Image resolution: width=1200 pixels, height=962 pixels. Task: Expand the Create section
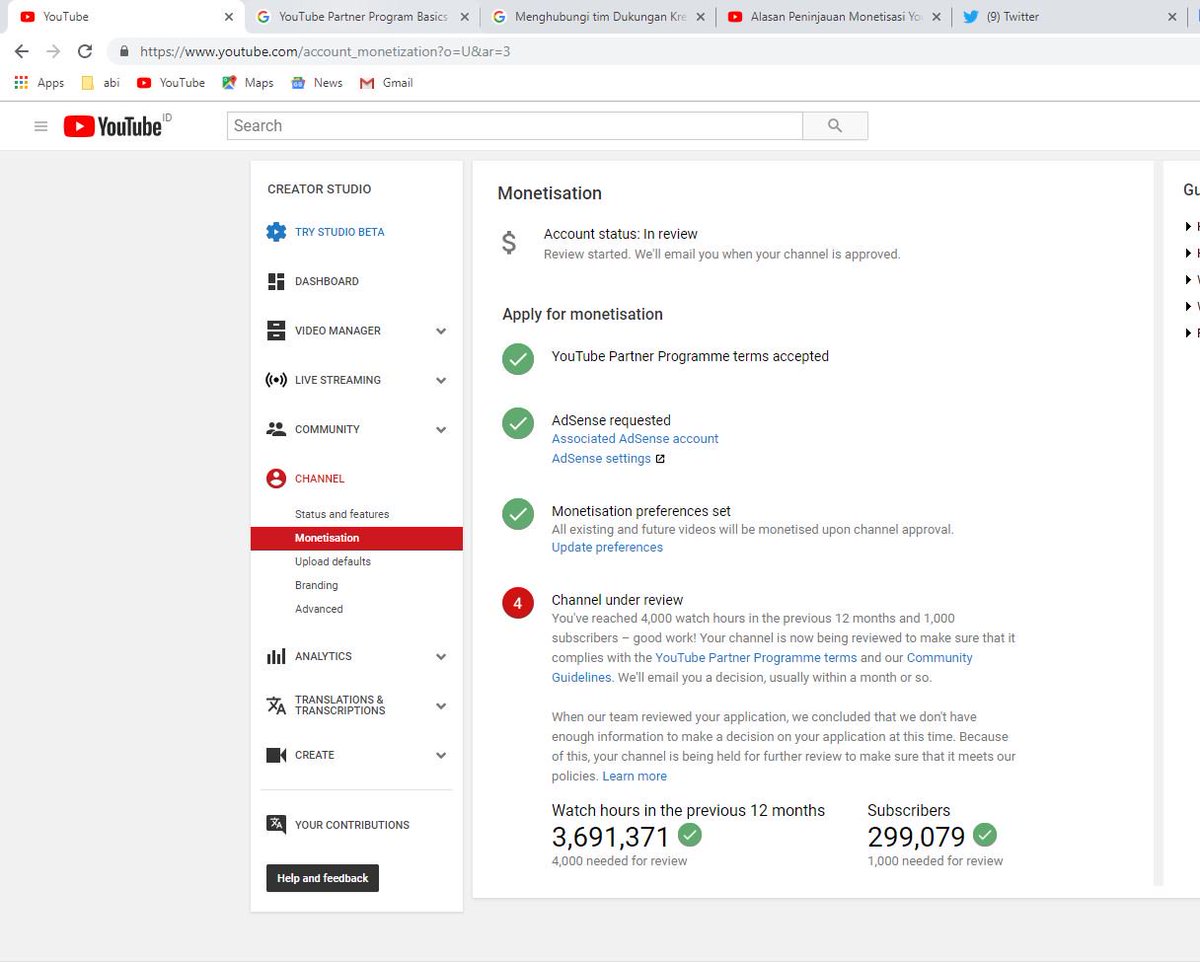click(441, 755)
